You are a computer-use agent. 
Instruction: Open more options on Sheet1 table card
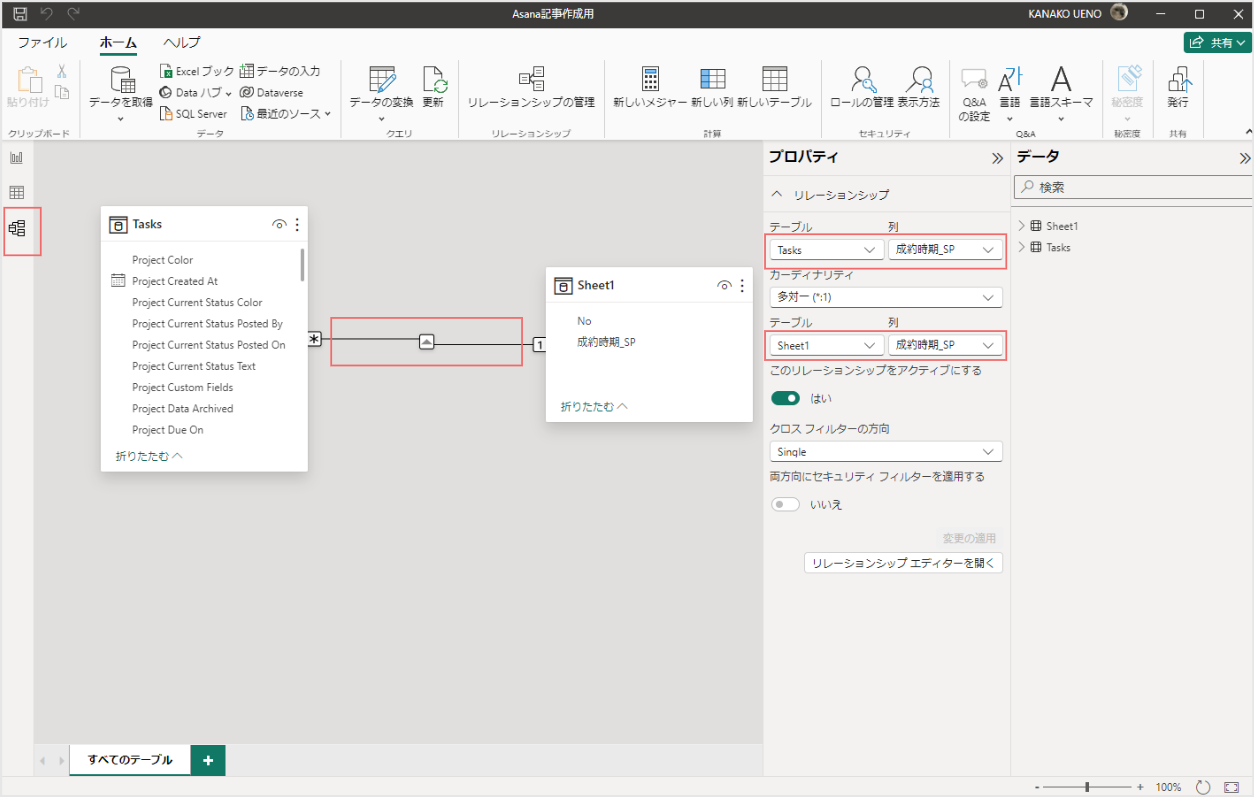[742, 286]
